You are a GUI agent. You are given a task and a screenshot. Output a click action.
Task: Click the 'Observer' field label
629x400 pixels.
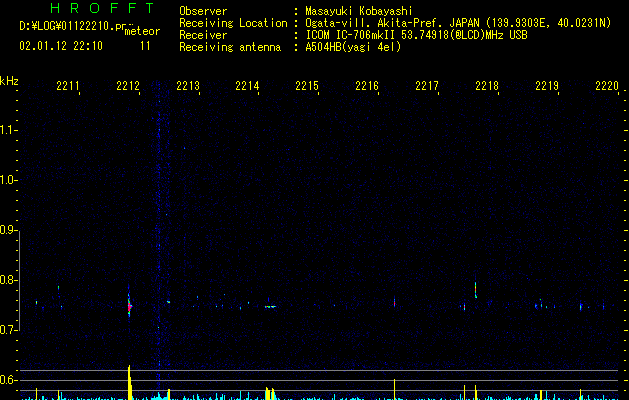click(203, 11)
